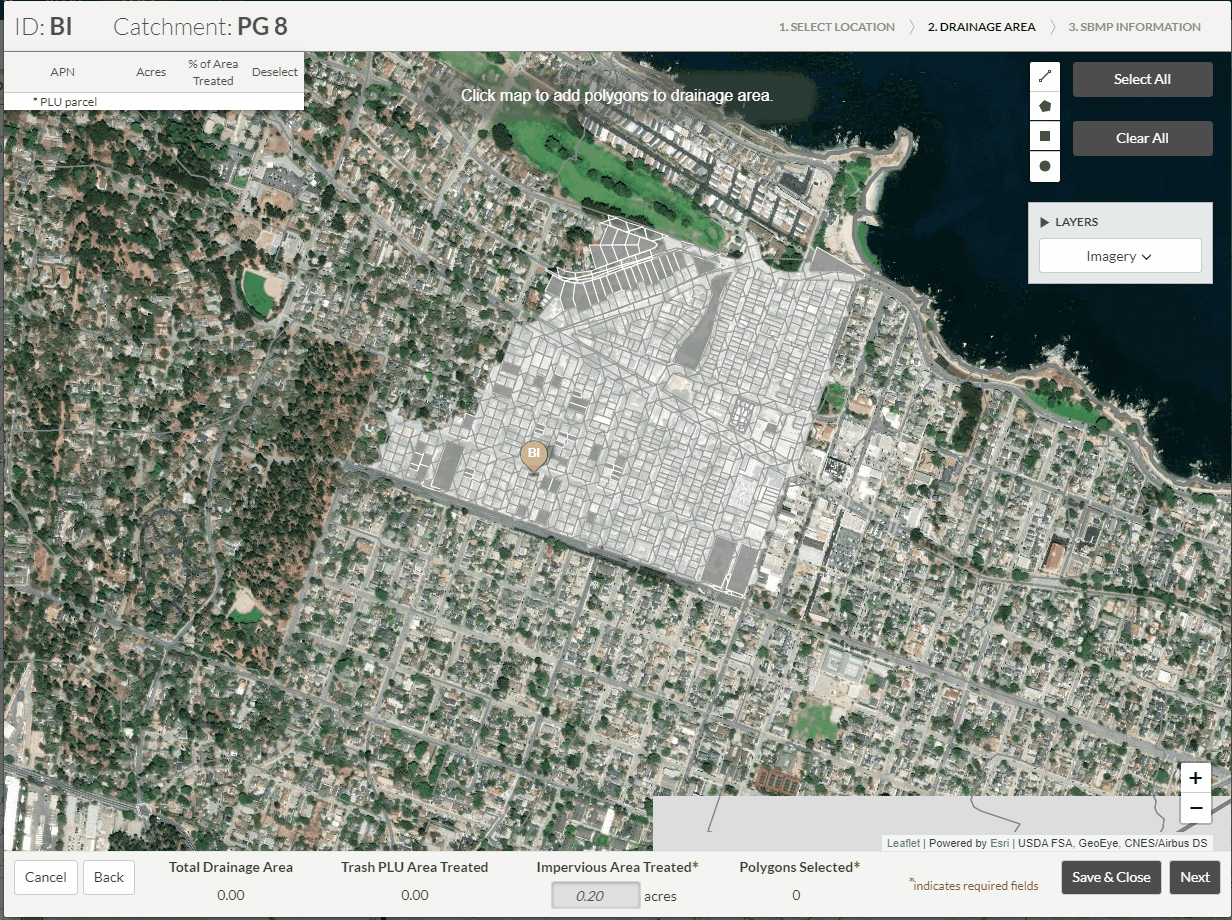1232x920 pixels.
Task: Click the Cancel button
Action: [45, 877]
